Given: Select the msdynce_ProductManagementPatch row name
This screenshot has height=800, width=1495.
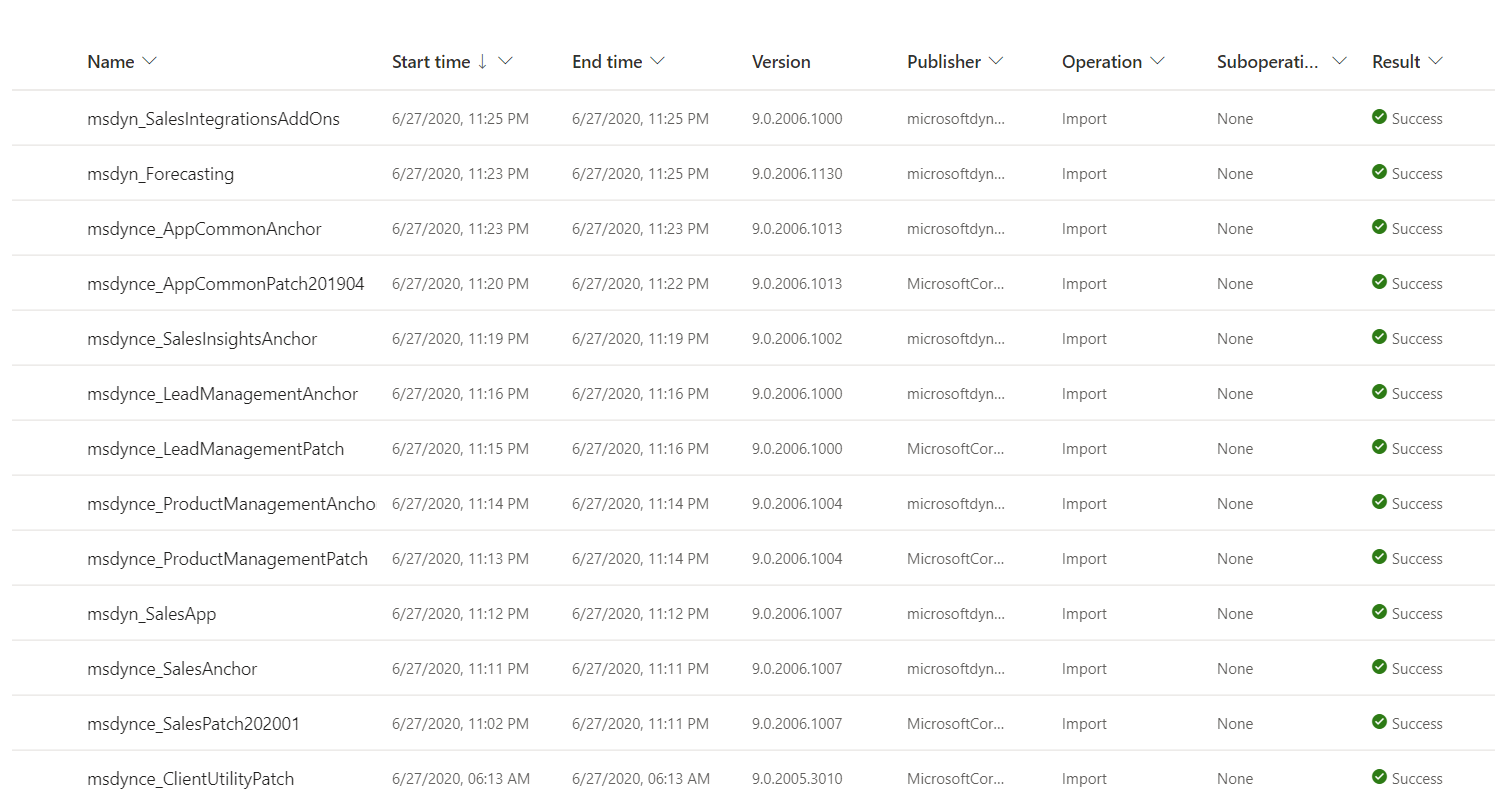Looking at the screenshot, I should [x=227, y=559].
